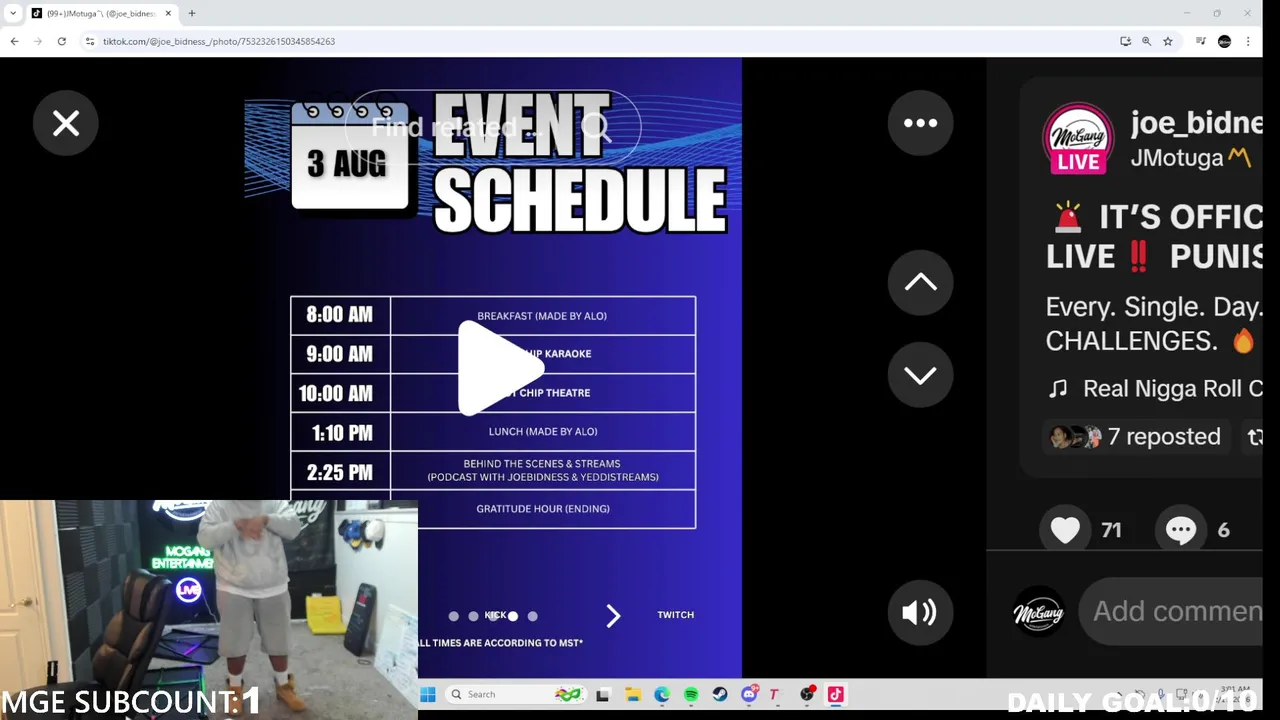Mute the sound with speaker icon
This screenshot has width=1280, height=720.
[x=920, y=613]
